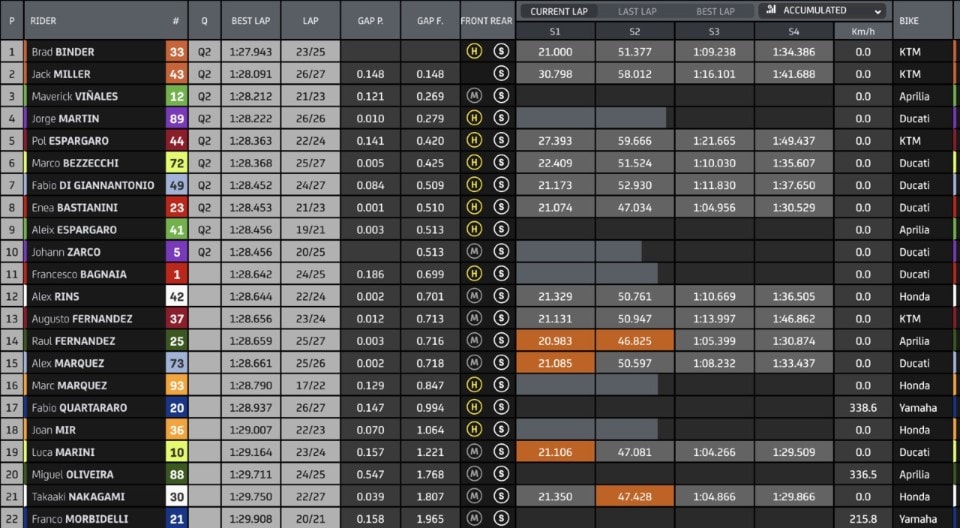Click Marc Marquez's hard front tyre icon
Viewport: 960px width, 528px height.
coord(474,385)
